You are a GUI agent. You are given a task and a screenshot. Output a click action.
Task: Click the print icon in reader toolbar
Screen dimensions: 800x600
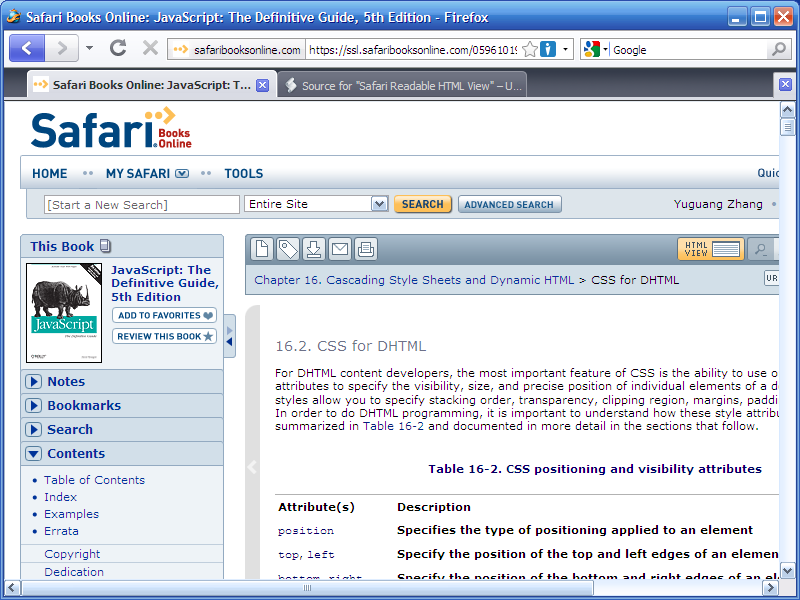coord(366,249)
